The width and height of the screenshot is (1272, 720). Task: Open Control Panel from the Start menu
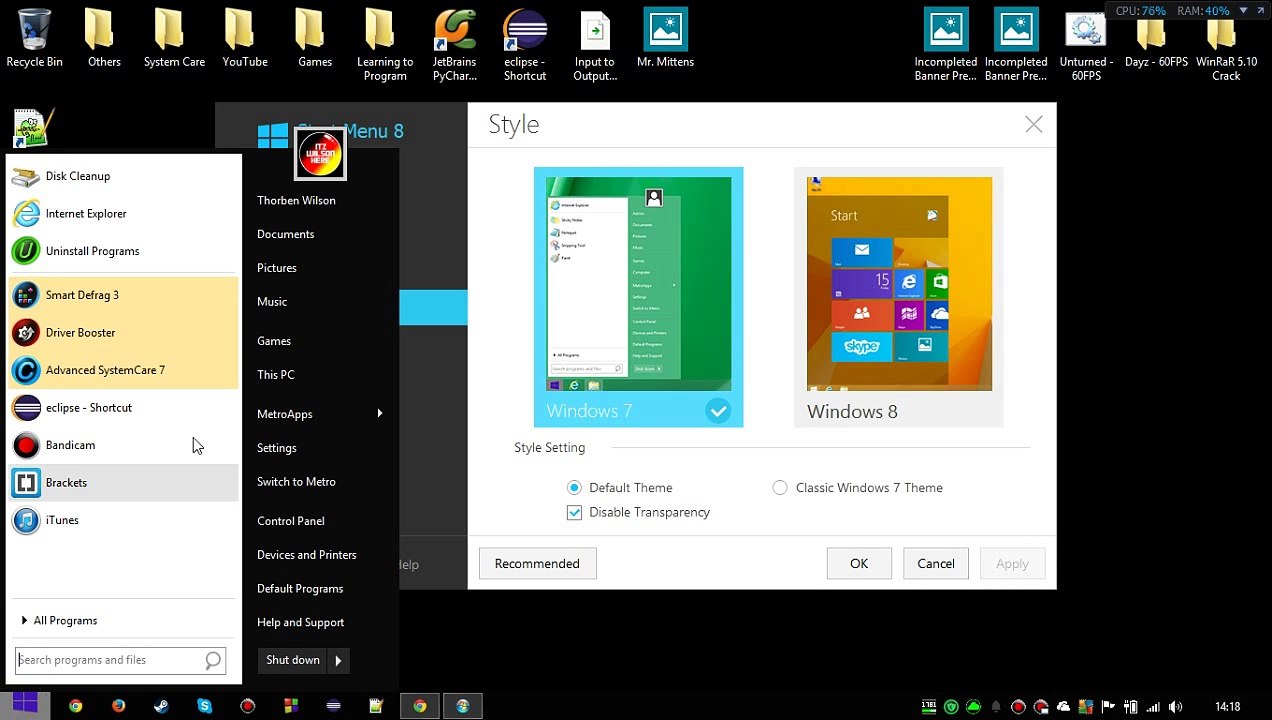290,521
